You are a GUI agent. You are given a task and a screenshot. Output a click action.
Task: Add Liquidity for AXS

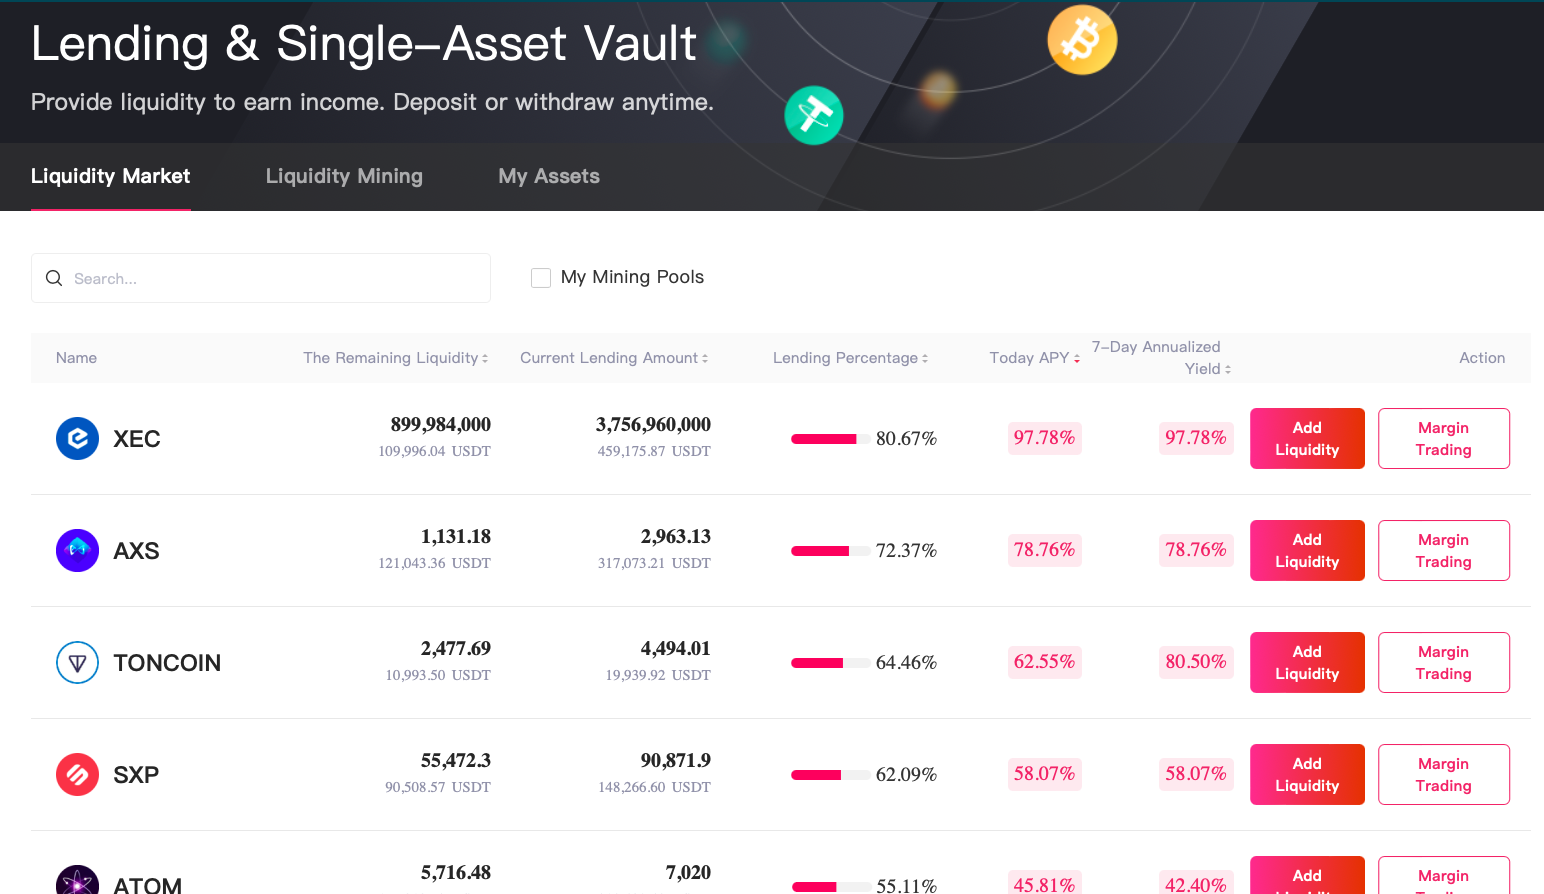pyautogui.click(x=1307, y=550)
